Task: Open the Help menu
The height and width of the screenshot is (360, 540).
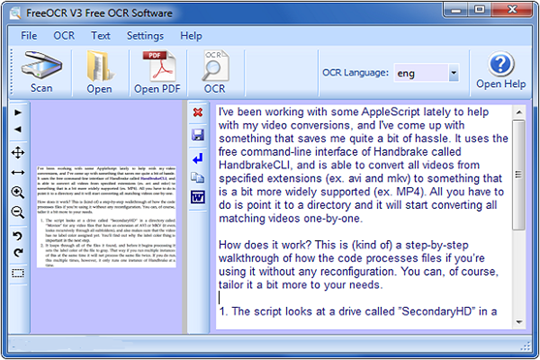Action: 191,35
